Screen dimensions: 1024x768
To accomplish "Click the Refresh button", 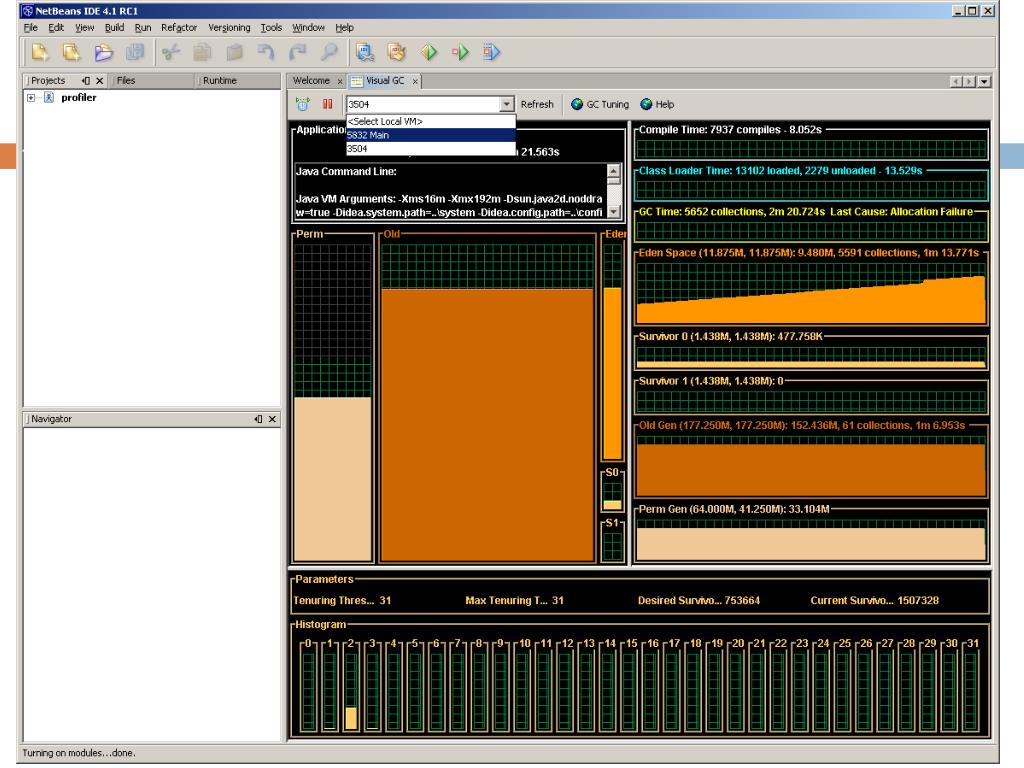I will 537,104.
